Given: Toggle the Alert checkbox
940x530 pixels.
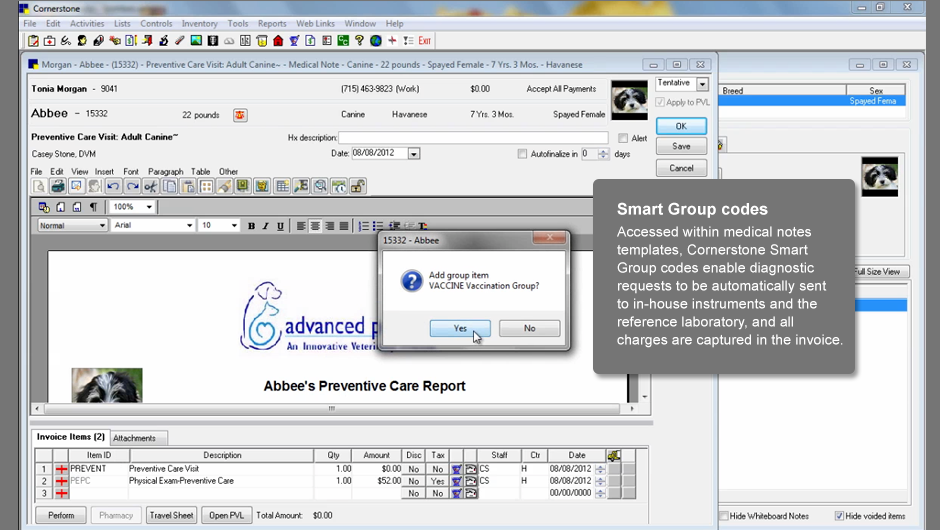Looking at the screenshot, I should (x=623, y=138).
